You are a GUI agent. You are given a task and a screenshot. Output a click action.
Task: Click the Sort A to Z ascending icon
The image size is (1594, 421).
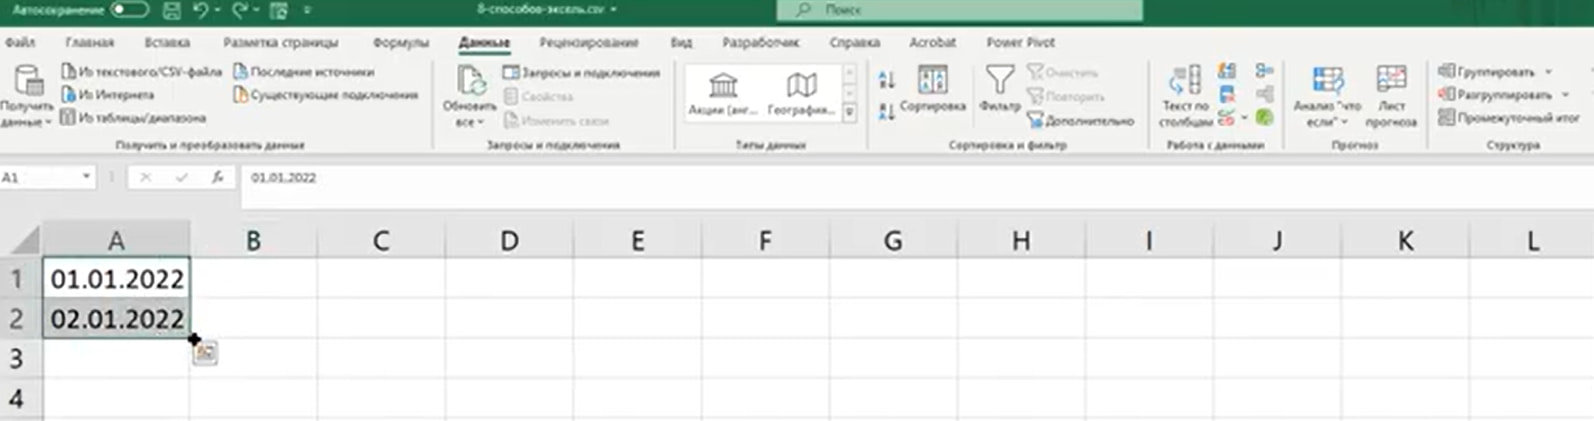[887, 80]
